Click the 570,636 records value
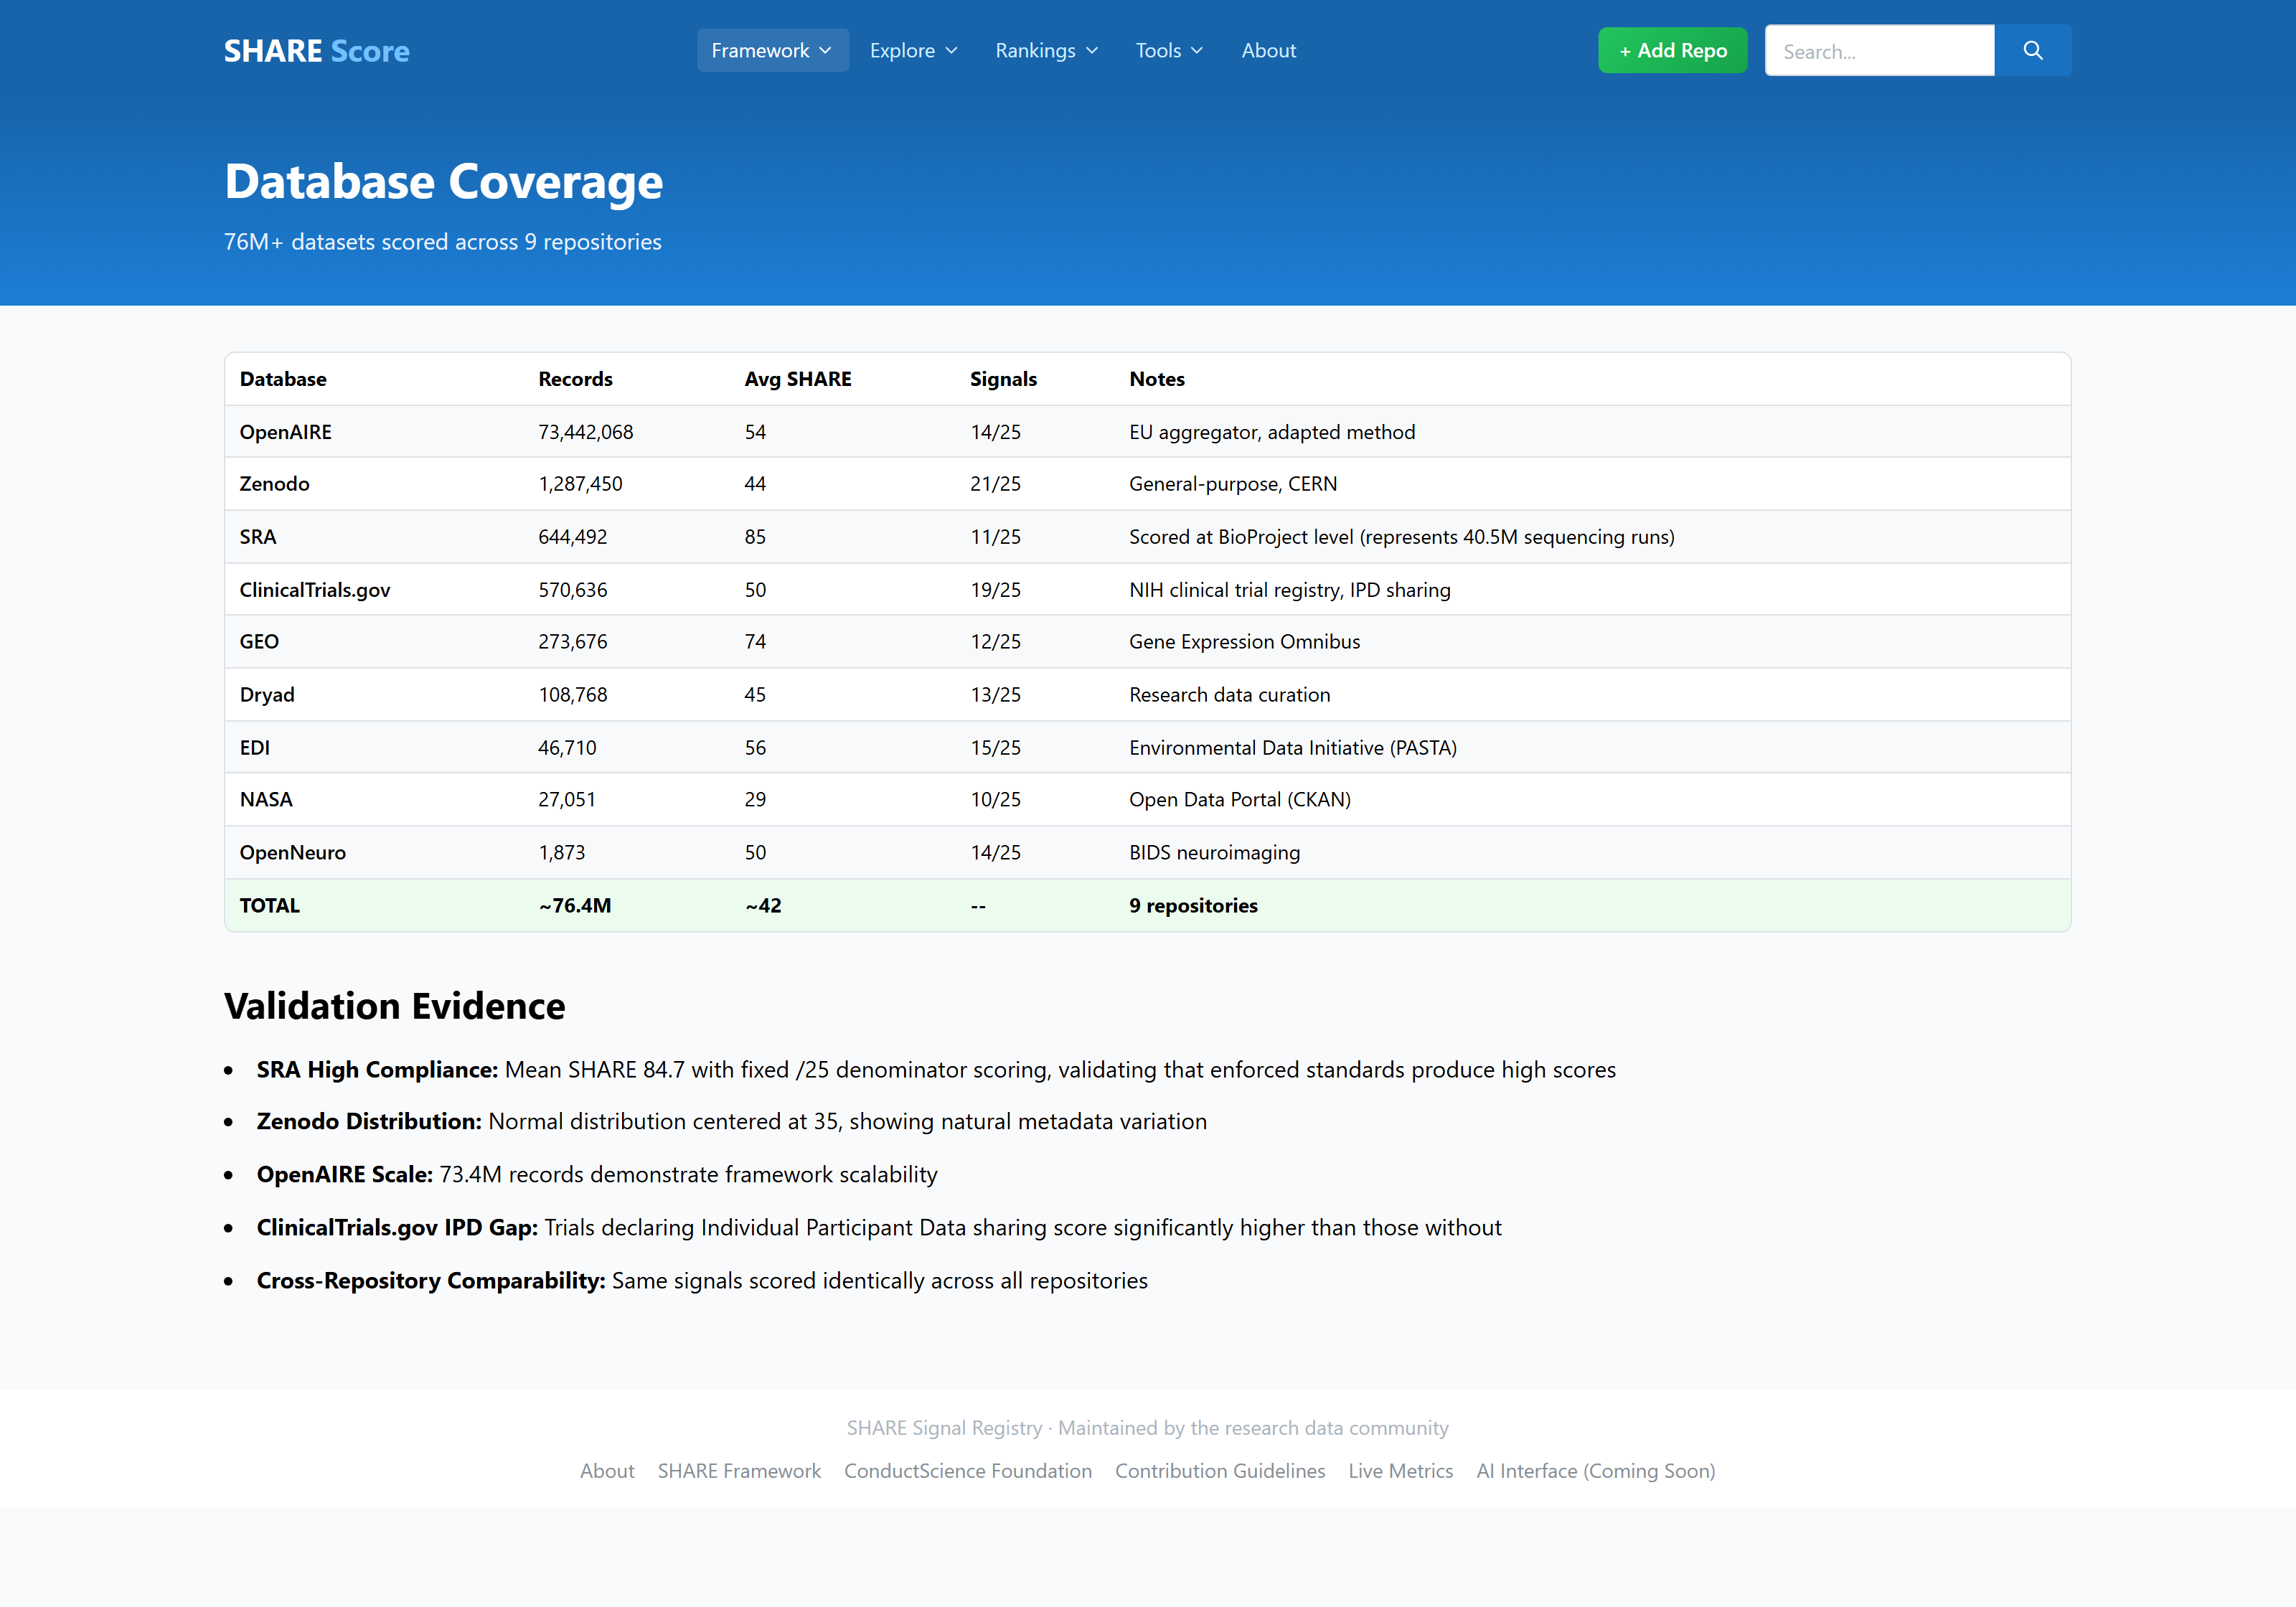2296x1607 pixels. tap(573, 590)
